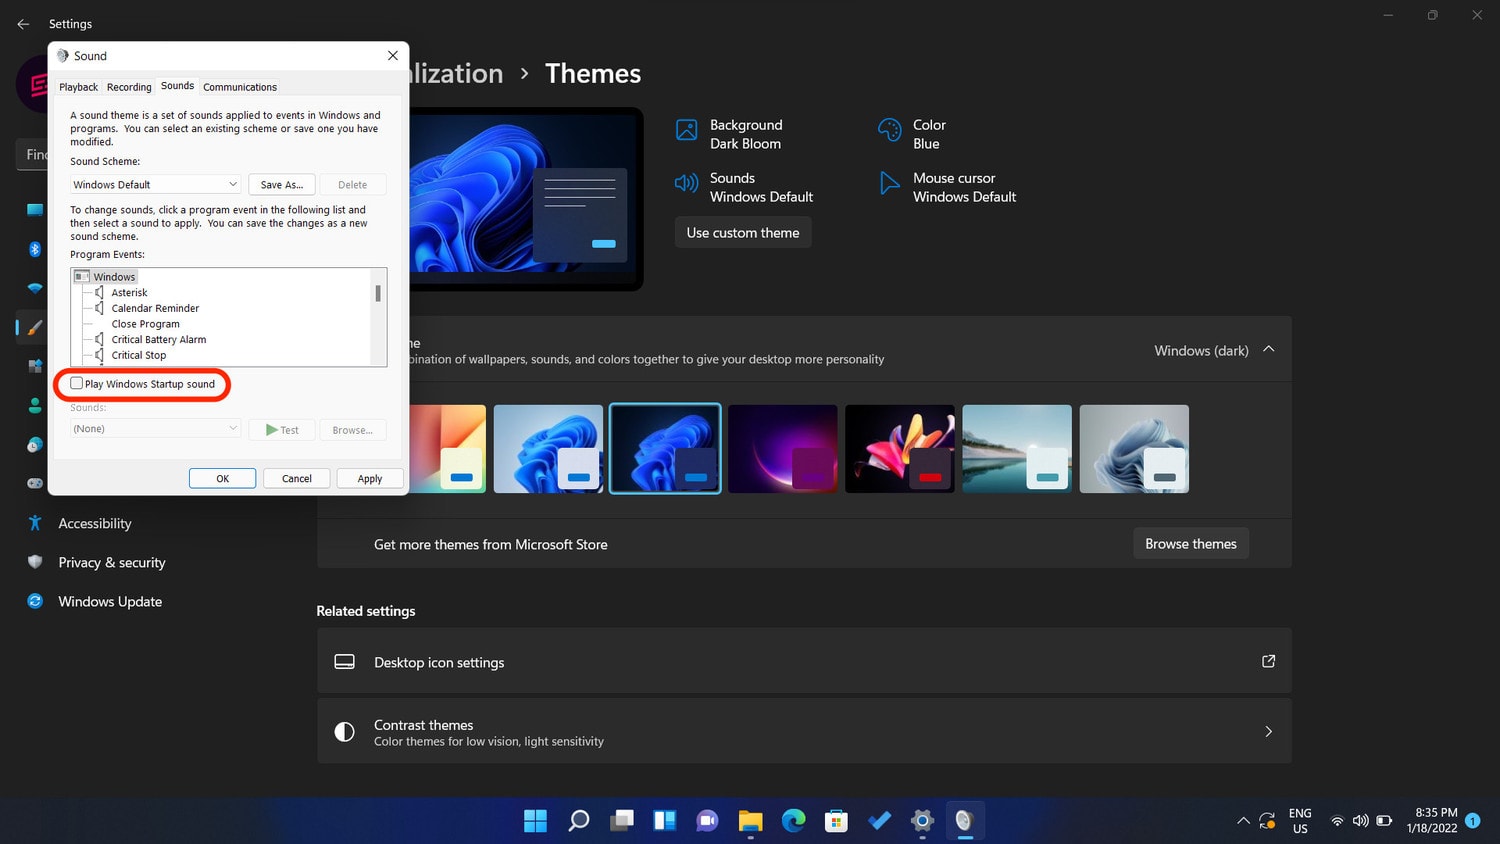Collapse the Windows (dark) theme section
The width and height of the screenshot is (1500, 844).
click(1269, 350)
